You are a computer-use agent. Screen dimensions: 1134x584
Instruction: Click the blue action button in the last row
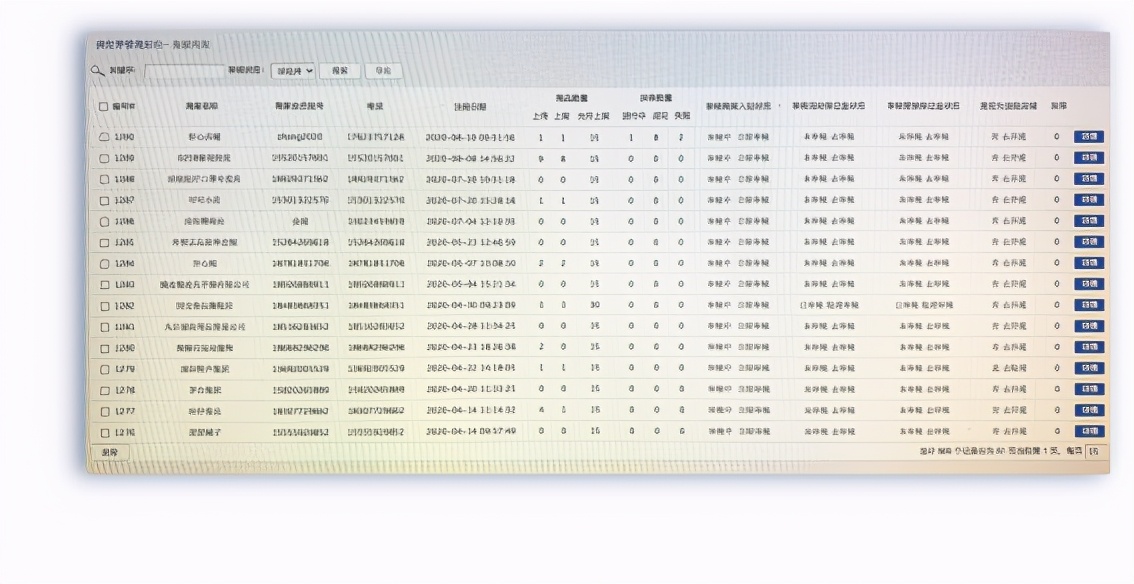click(x=1088, y=431)
